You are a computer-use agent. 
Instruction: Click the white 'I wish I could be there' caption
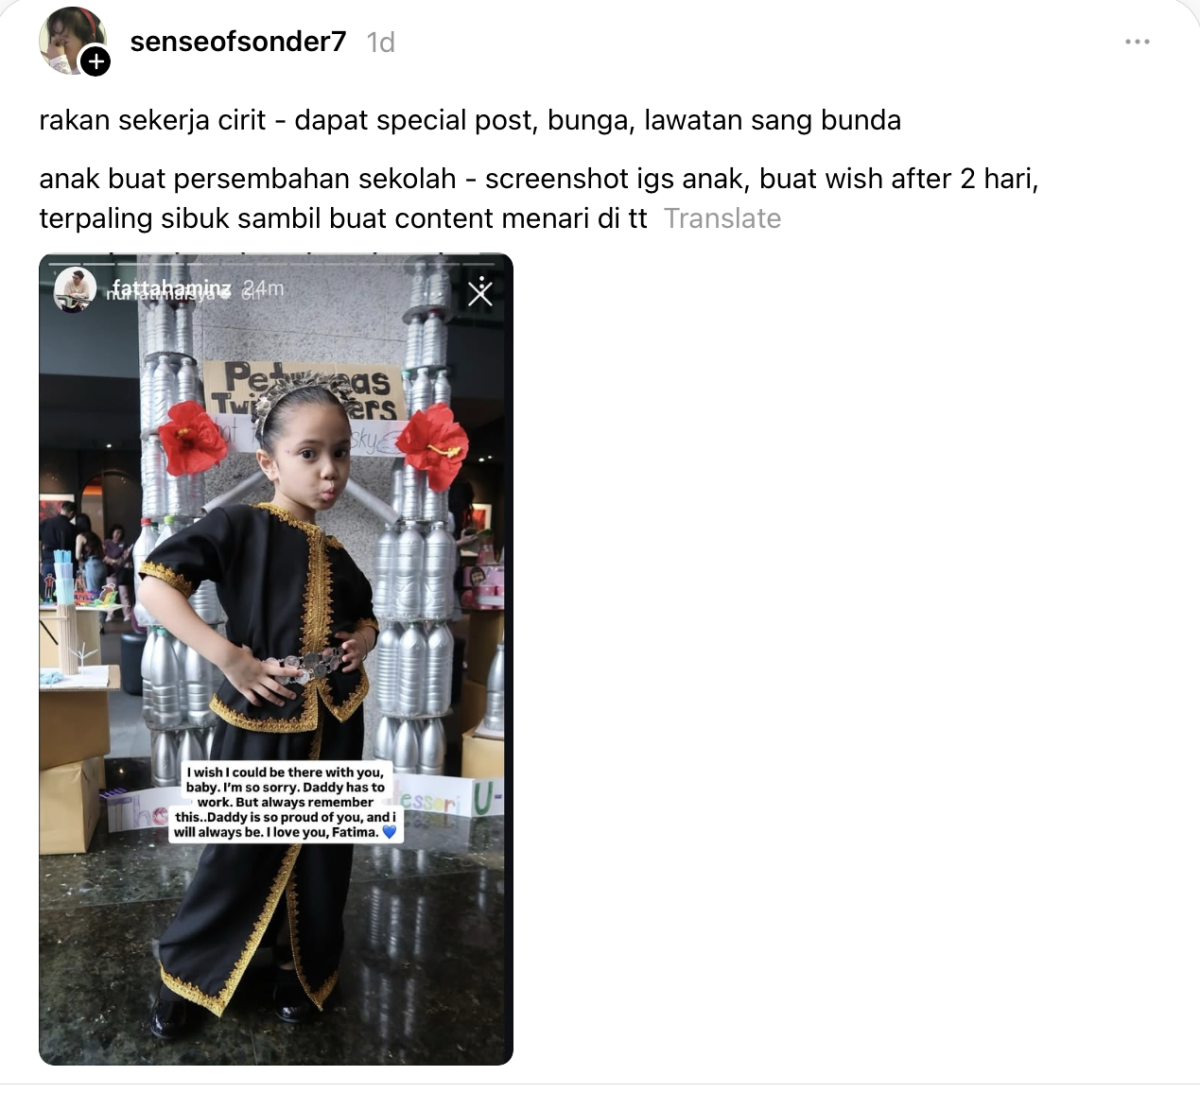(286, 802)
